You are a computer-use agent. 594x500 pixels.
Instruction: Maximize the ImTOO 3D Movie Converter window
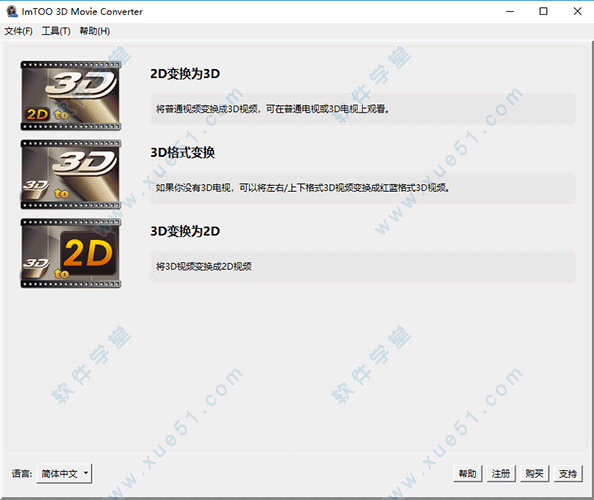coord(543,11)
